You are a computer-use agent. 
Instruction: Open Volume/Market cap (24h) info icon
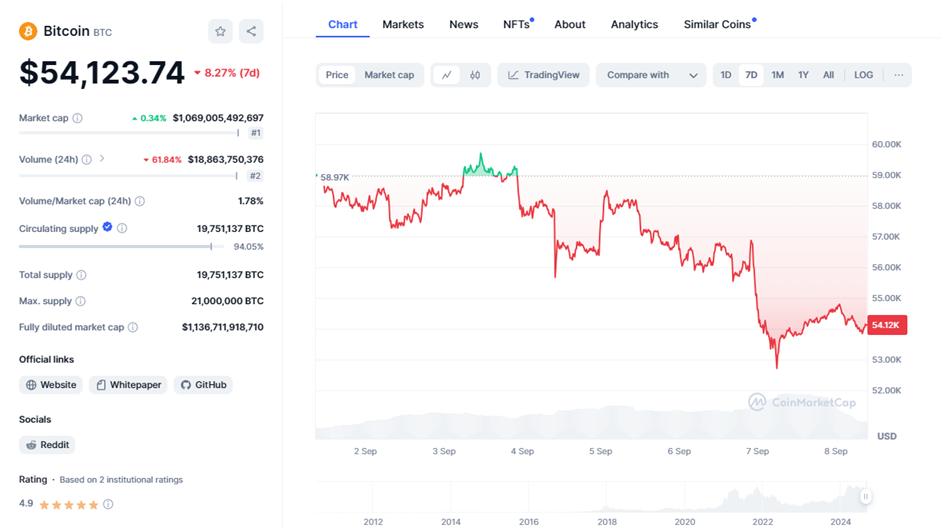click(x=140, y=201)
